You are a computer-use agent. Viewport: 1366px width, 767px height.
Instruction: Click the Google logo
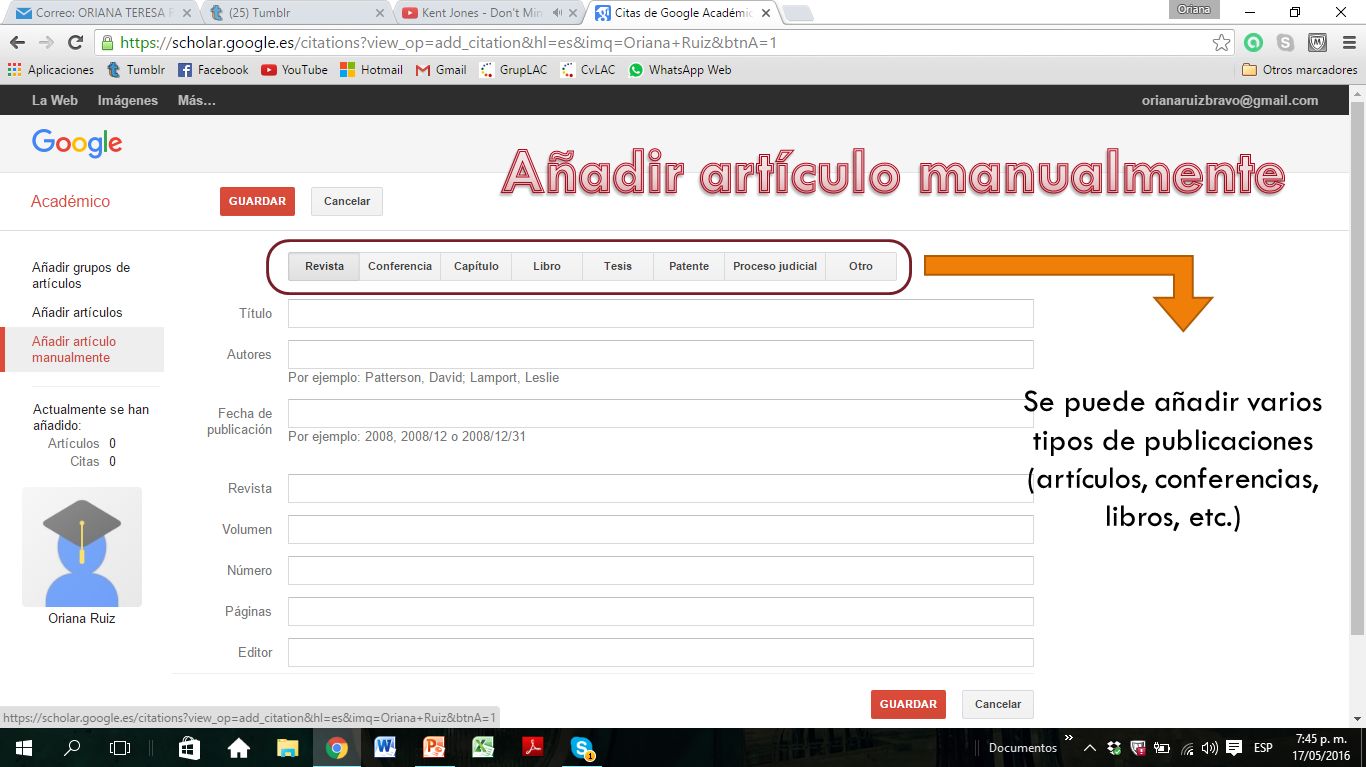click(77, 144)
